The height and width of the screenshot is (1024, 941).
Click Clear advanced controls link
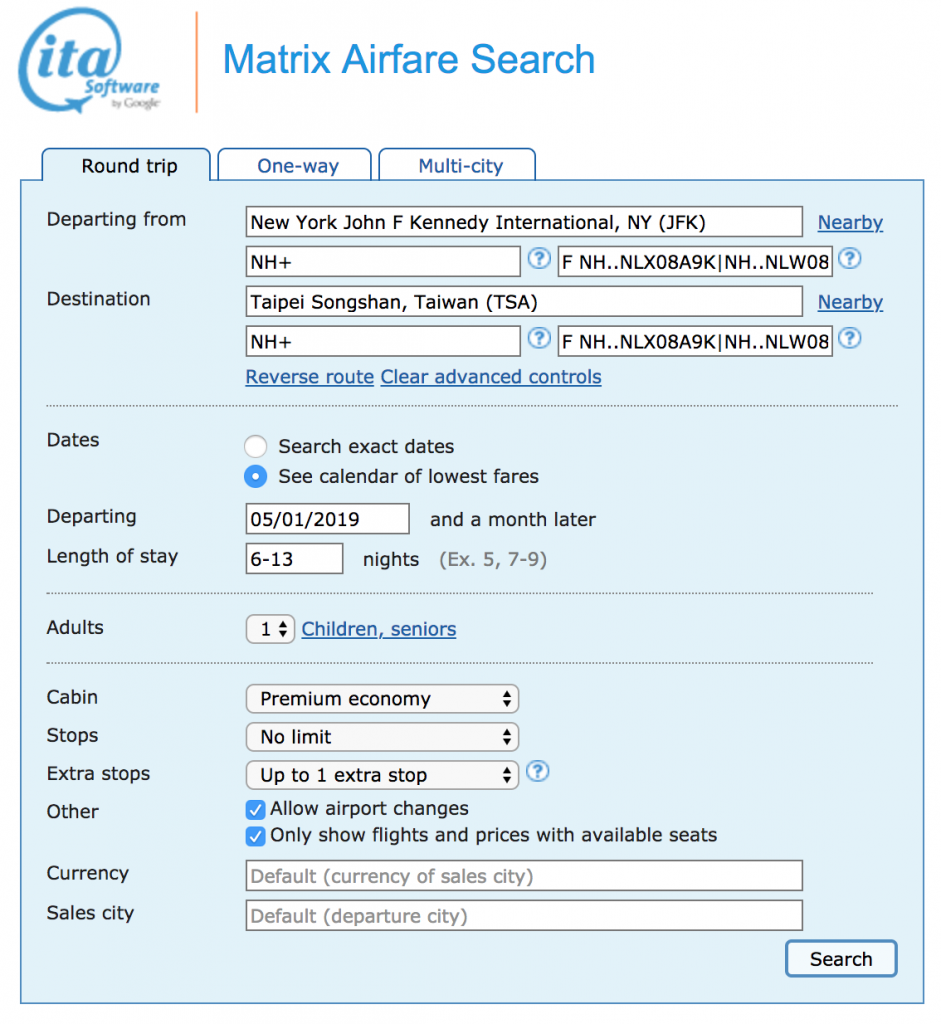coord(491,377)
